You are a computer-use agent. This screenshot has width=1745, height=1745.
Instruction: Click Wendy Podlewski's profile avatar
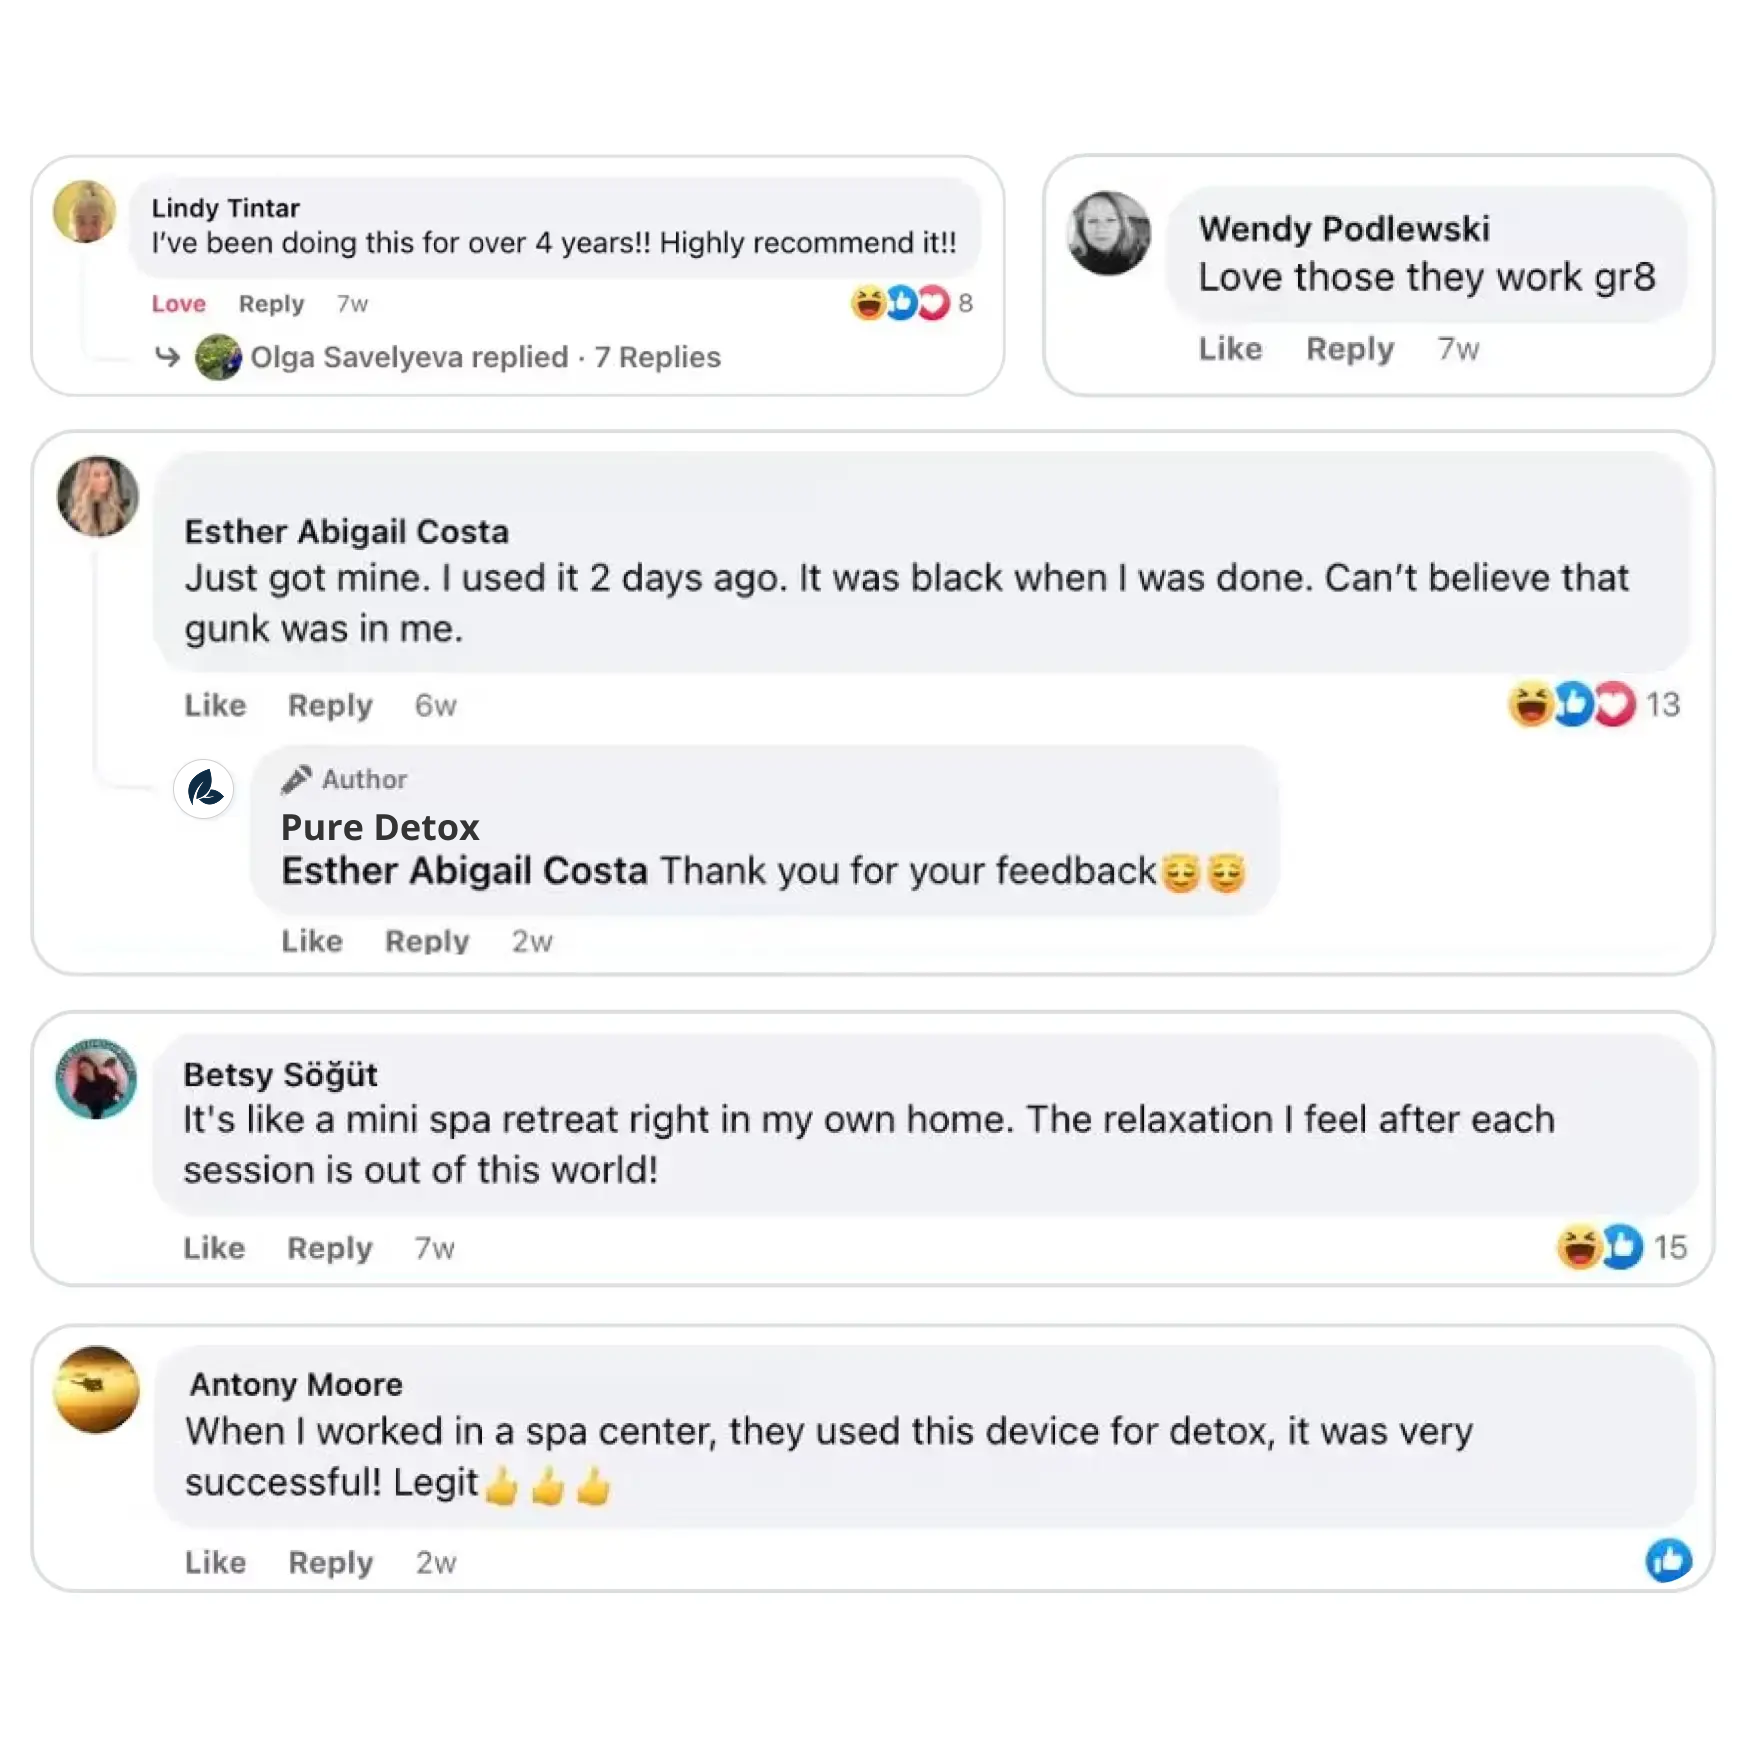tap(1108, 233)
